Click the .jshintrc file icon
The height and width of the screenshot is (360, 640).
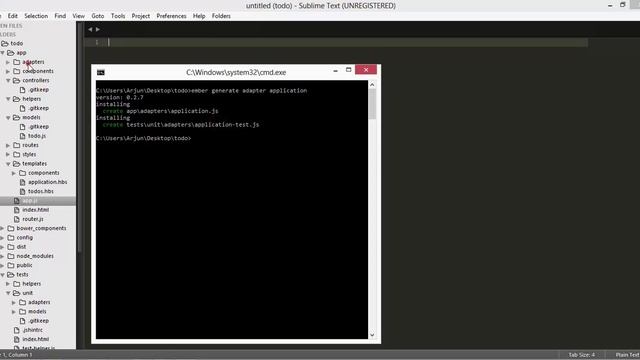tap(17, 330)
